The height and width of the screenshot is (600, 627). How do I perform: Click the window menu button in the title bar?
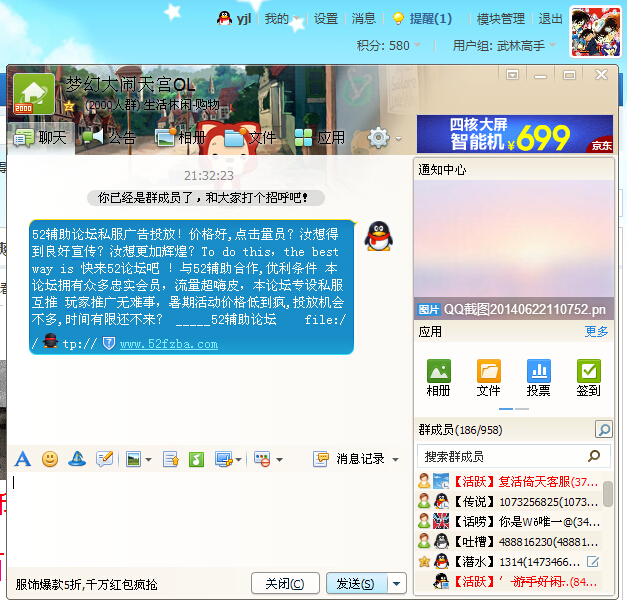pyautogui.click(x=512, y=75)
